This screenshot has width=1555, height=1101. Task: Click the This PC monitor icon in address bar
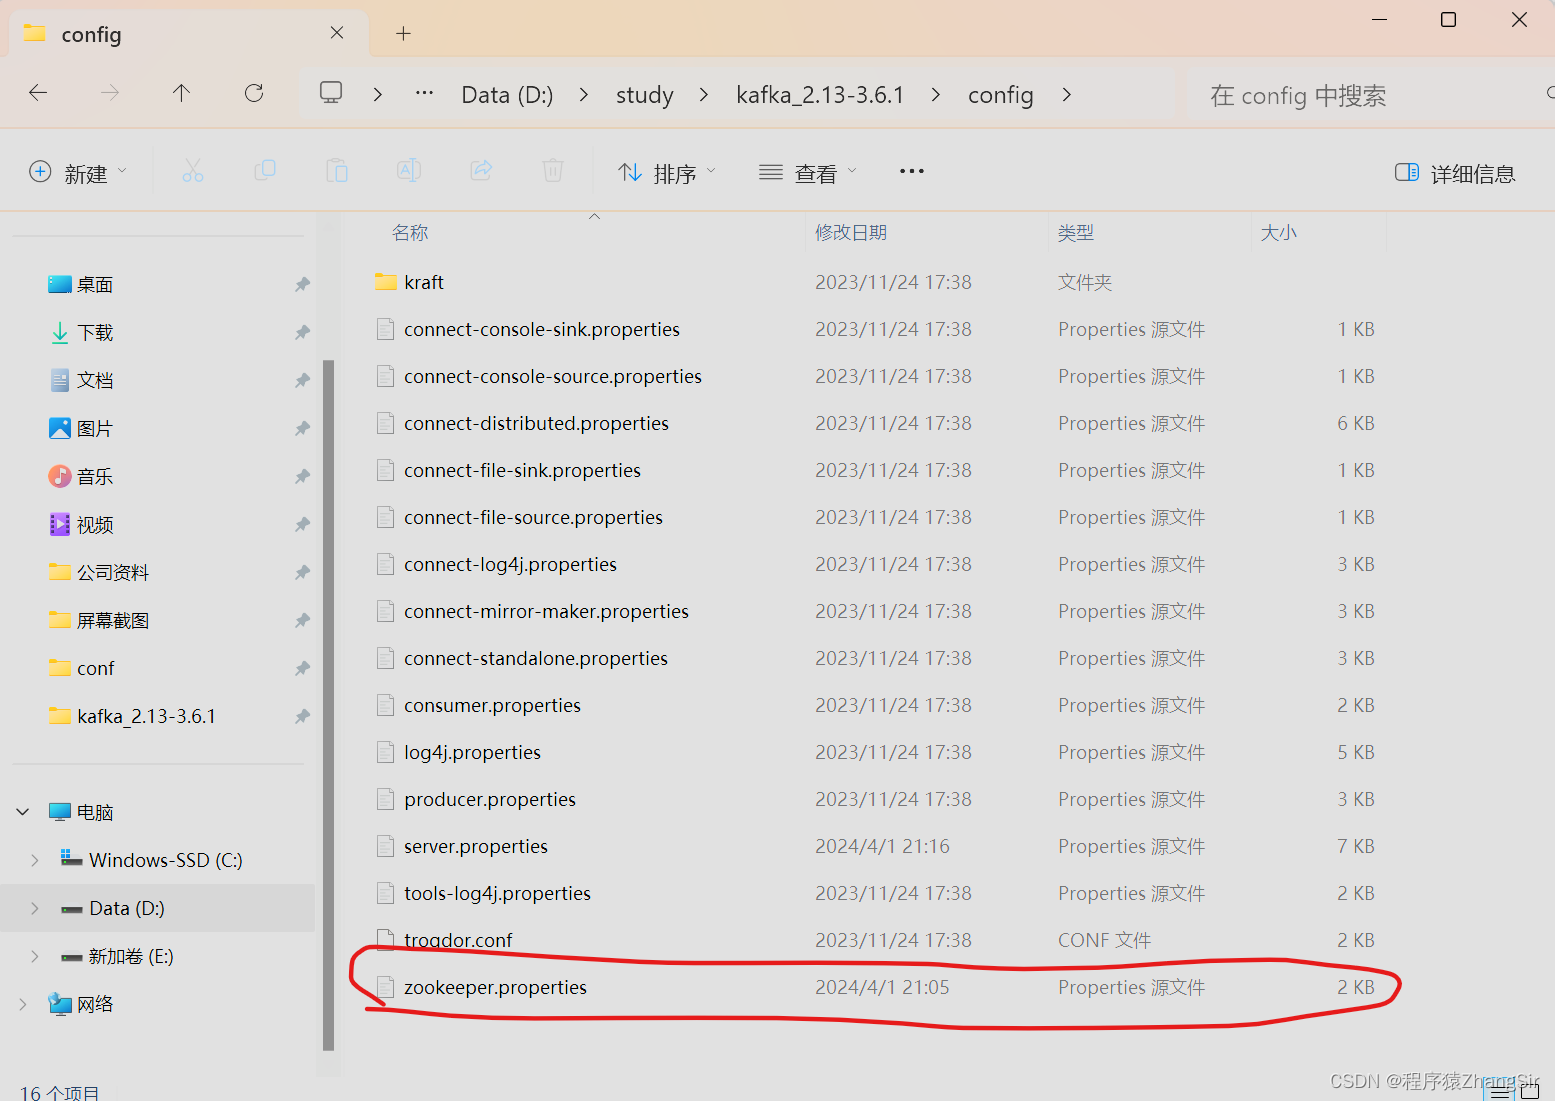(331, 93)
